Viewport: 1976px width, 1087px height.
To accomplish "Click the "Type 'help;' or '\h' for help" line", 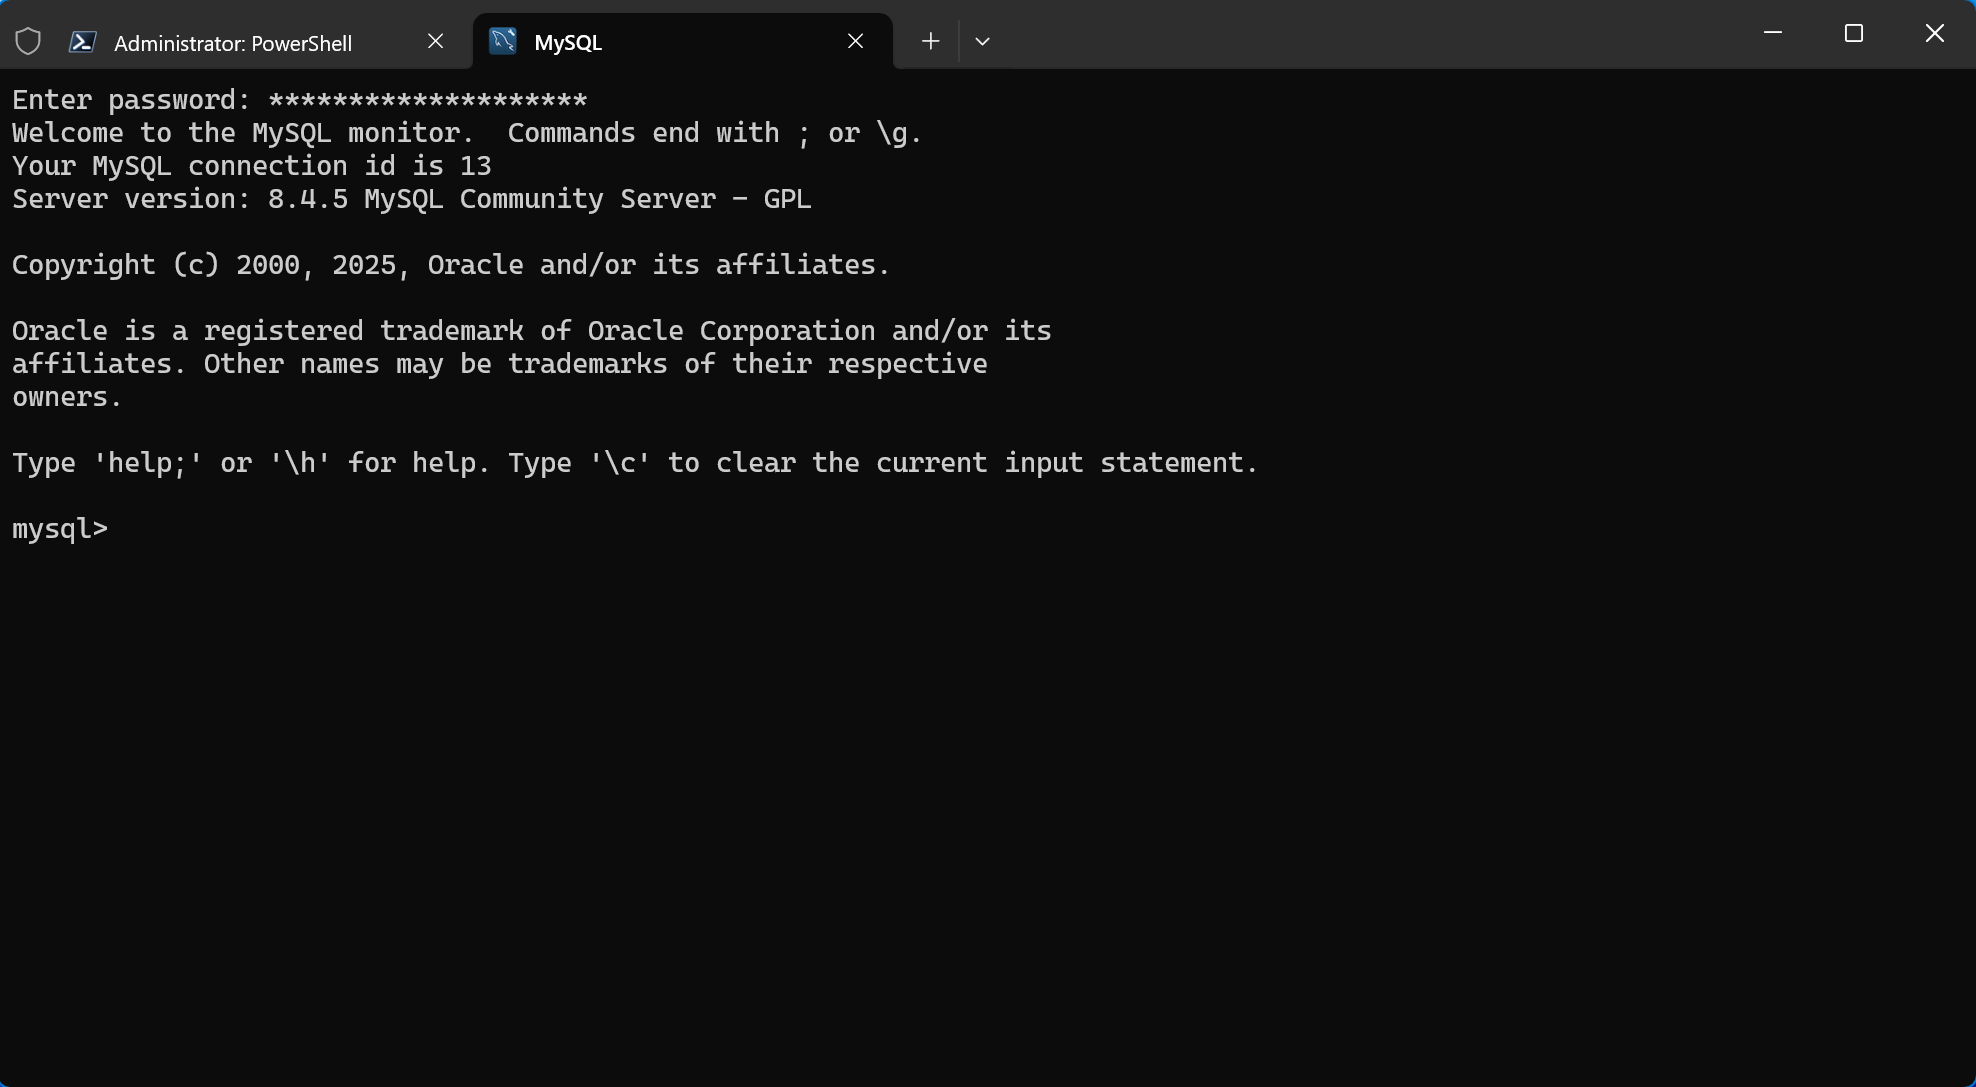I will click(x=635, y=463).
